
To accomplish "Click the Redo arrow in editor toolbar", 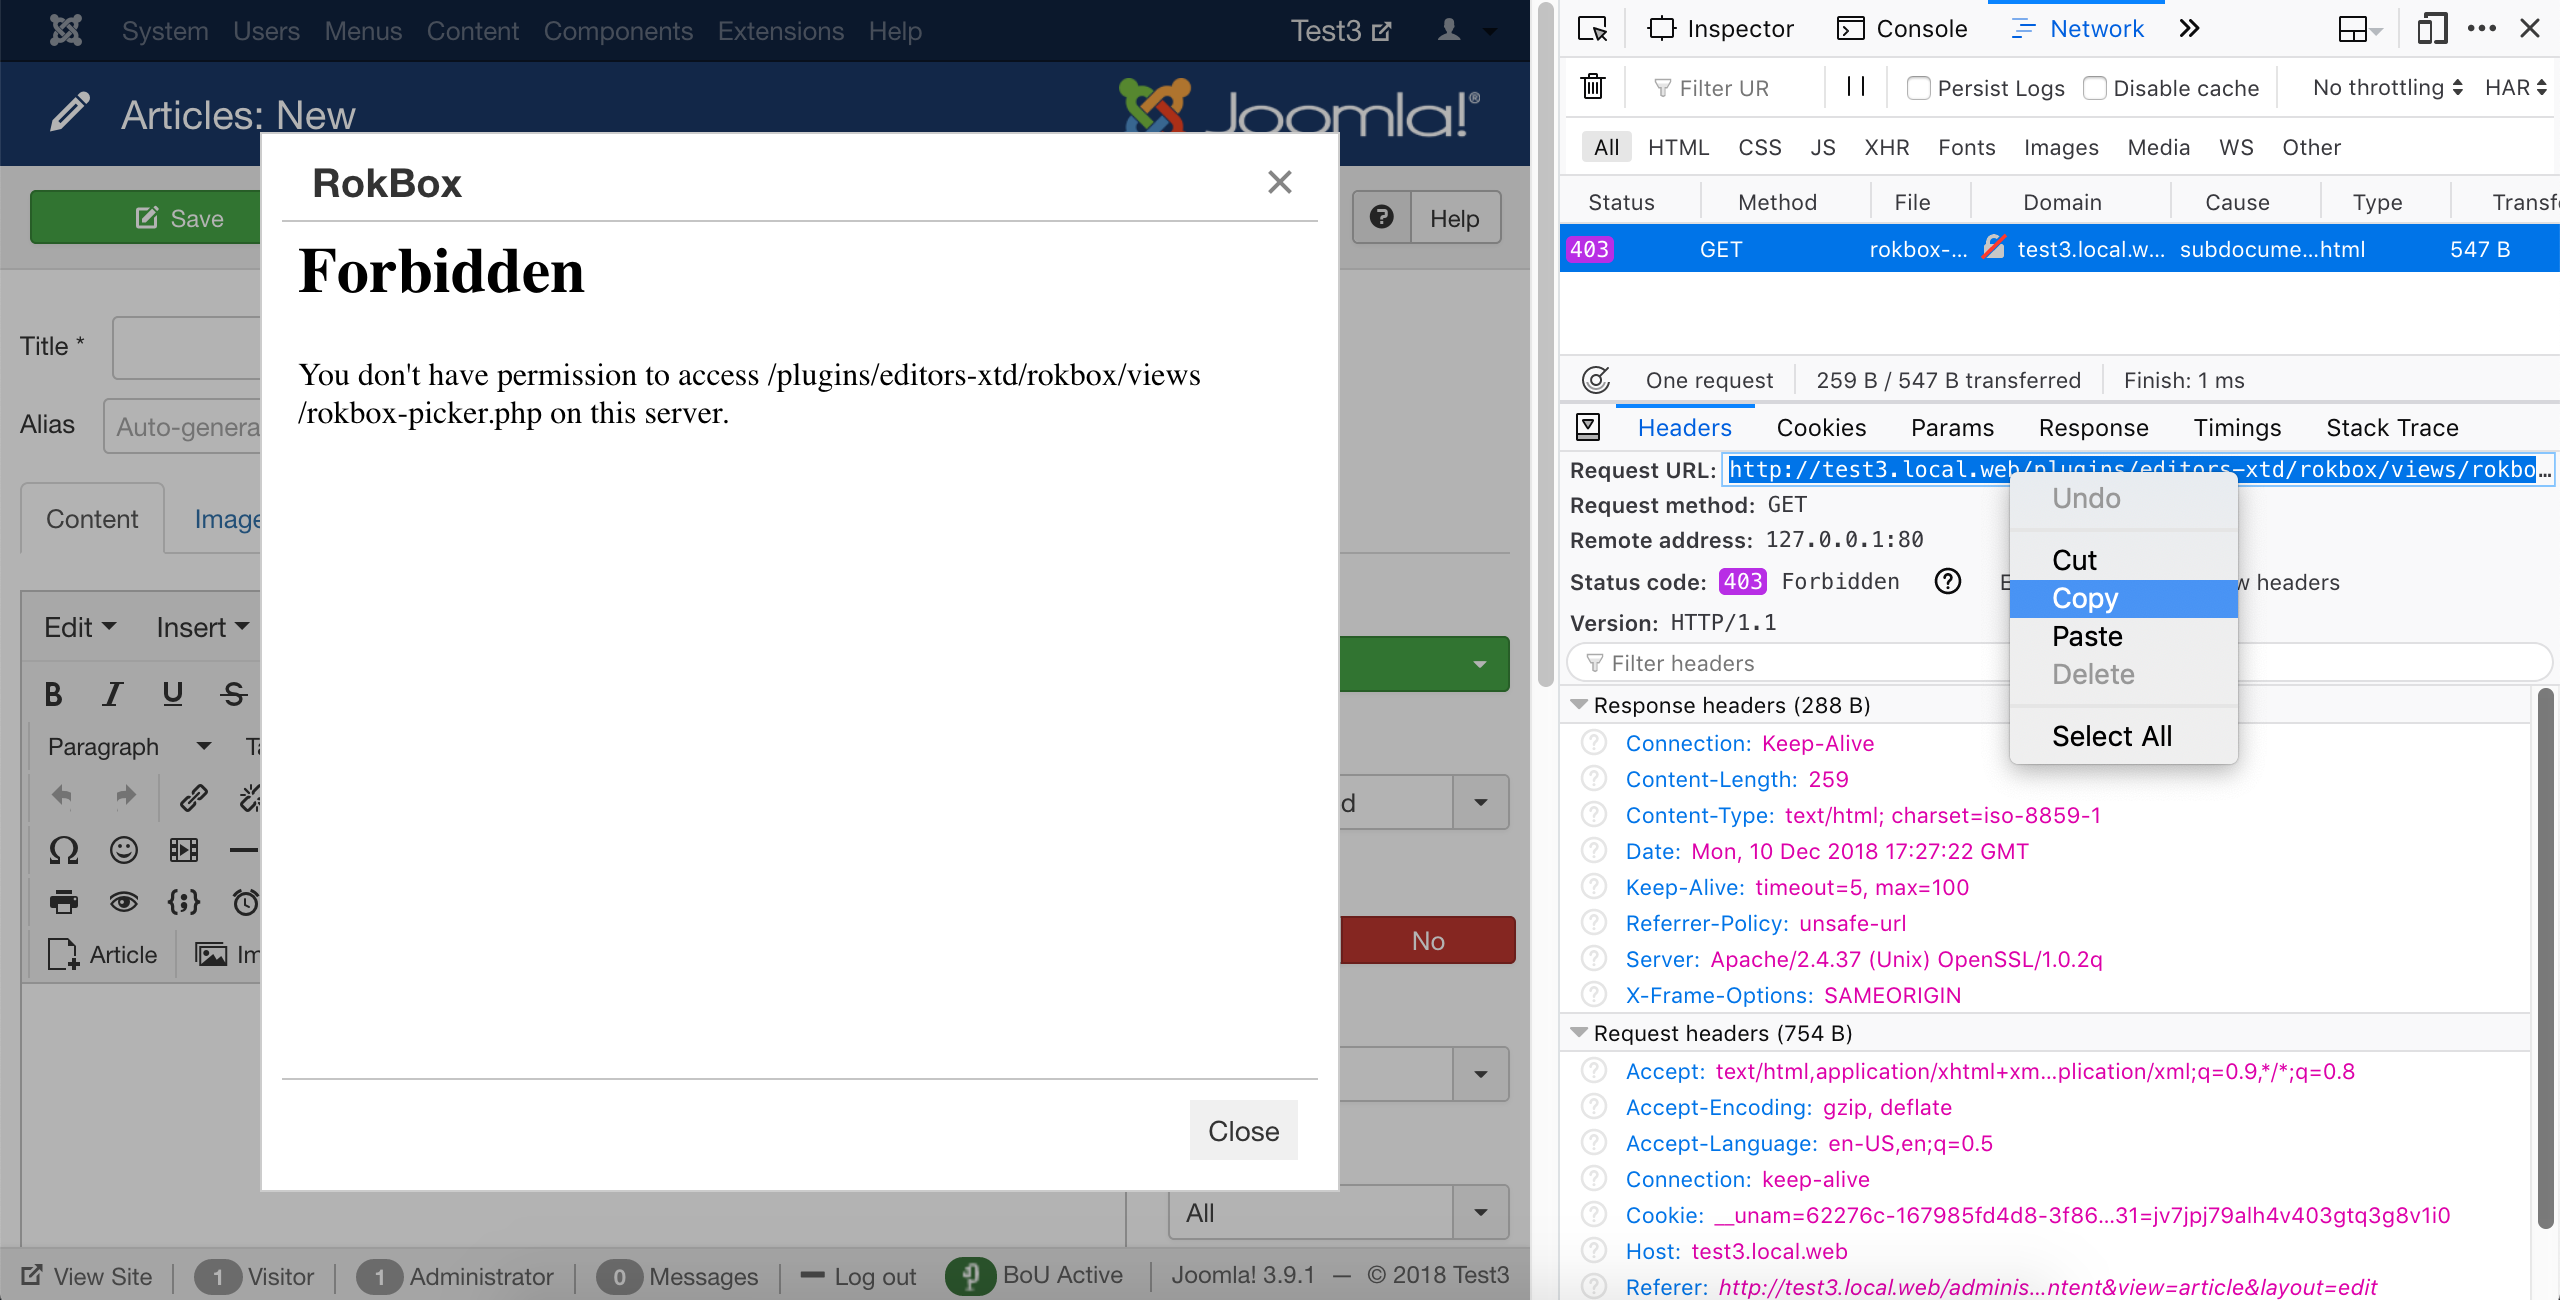I will coord(124,796).
